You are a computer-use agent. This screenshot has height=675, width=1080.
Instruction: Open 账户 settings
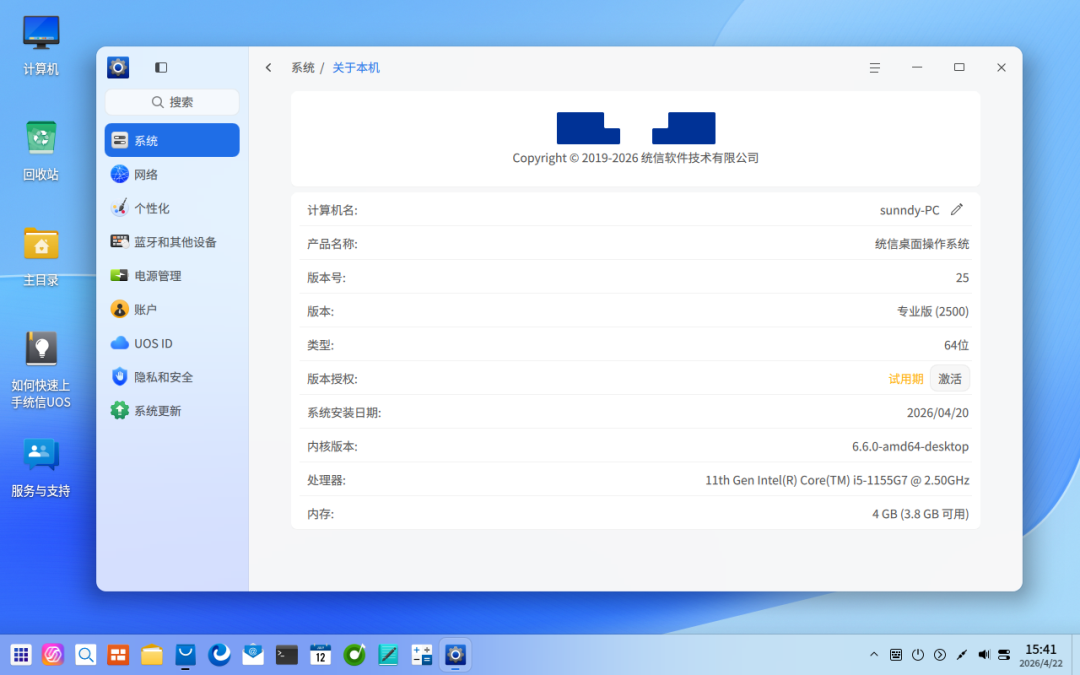(172, 309)
